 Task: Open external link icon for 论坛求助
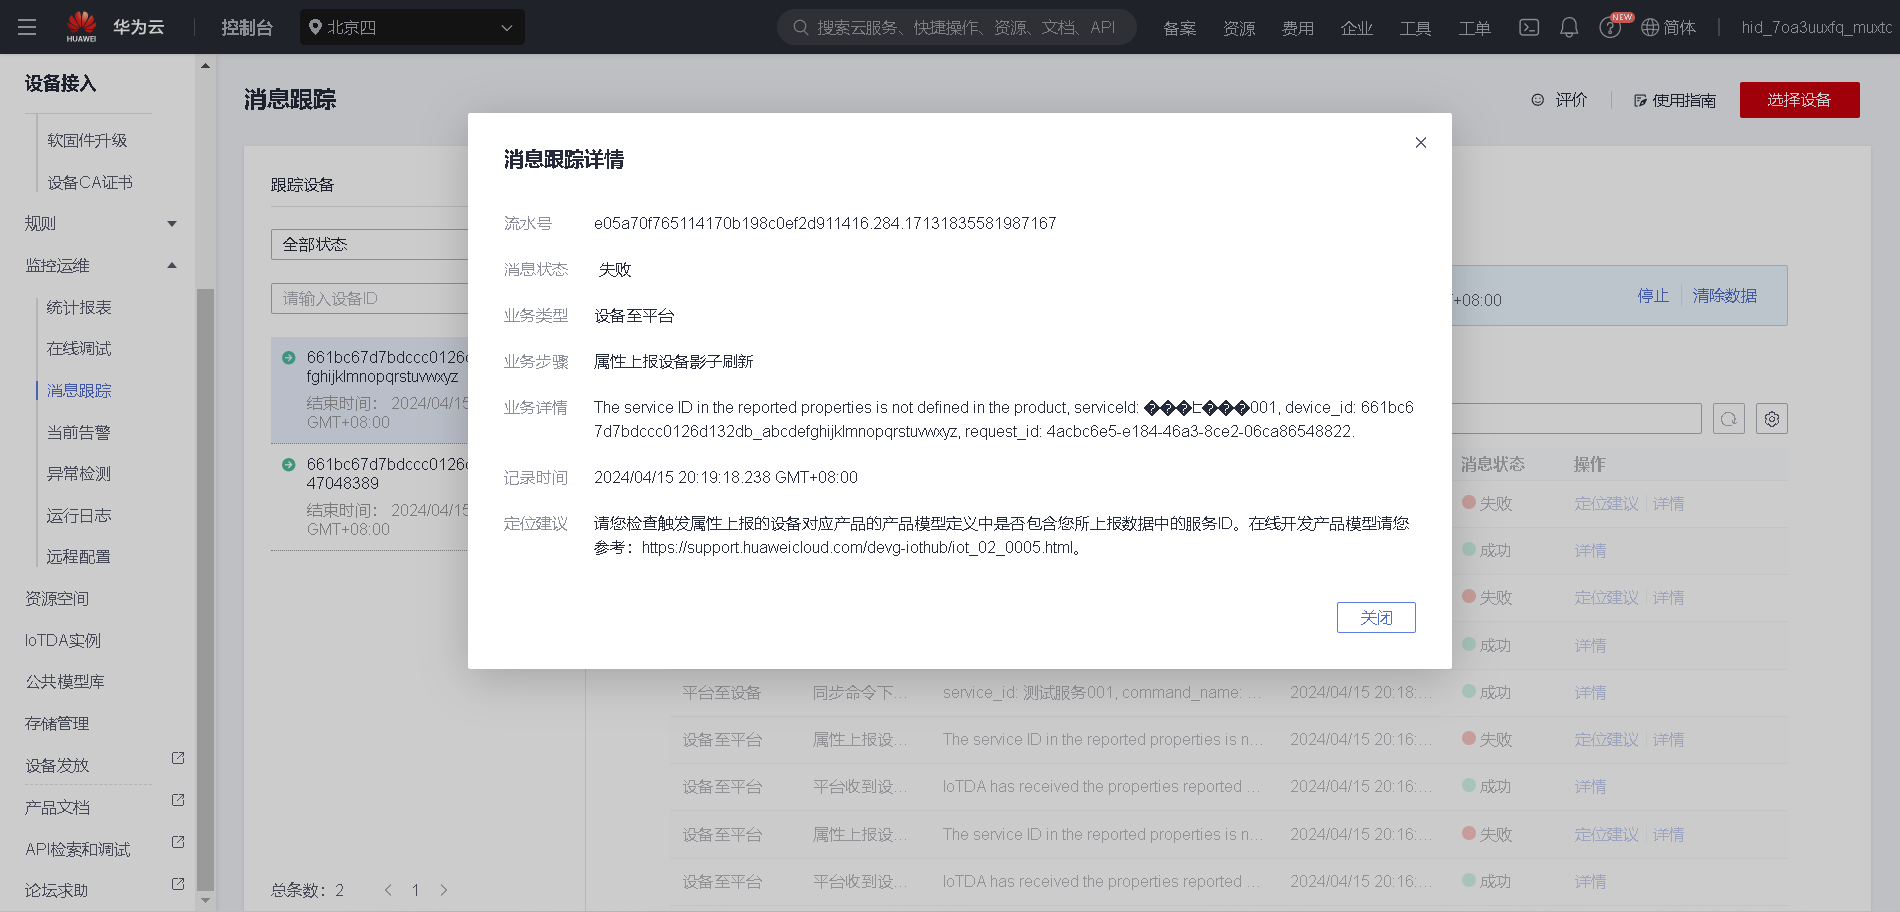click(x=178, y=884)
